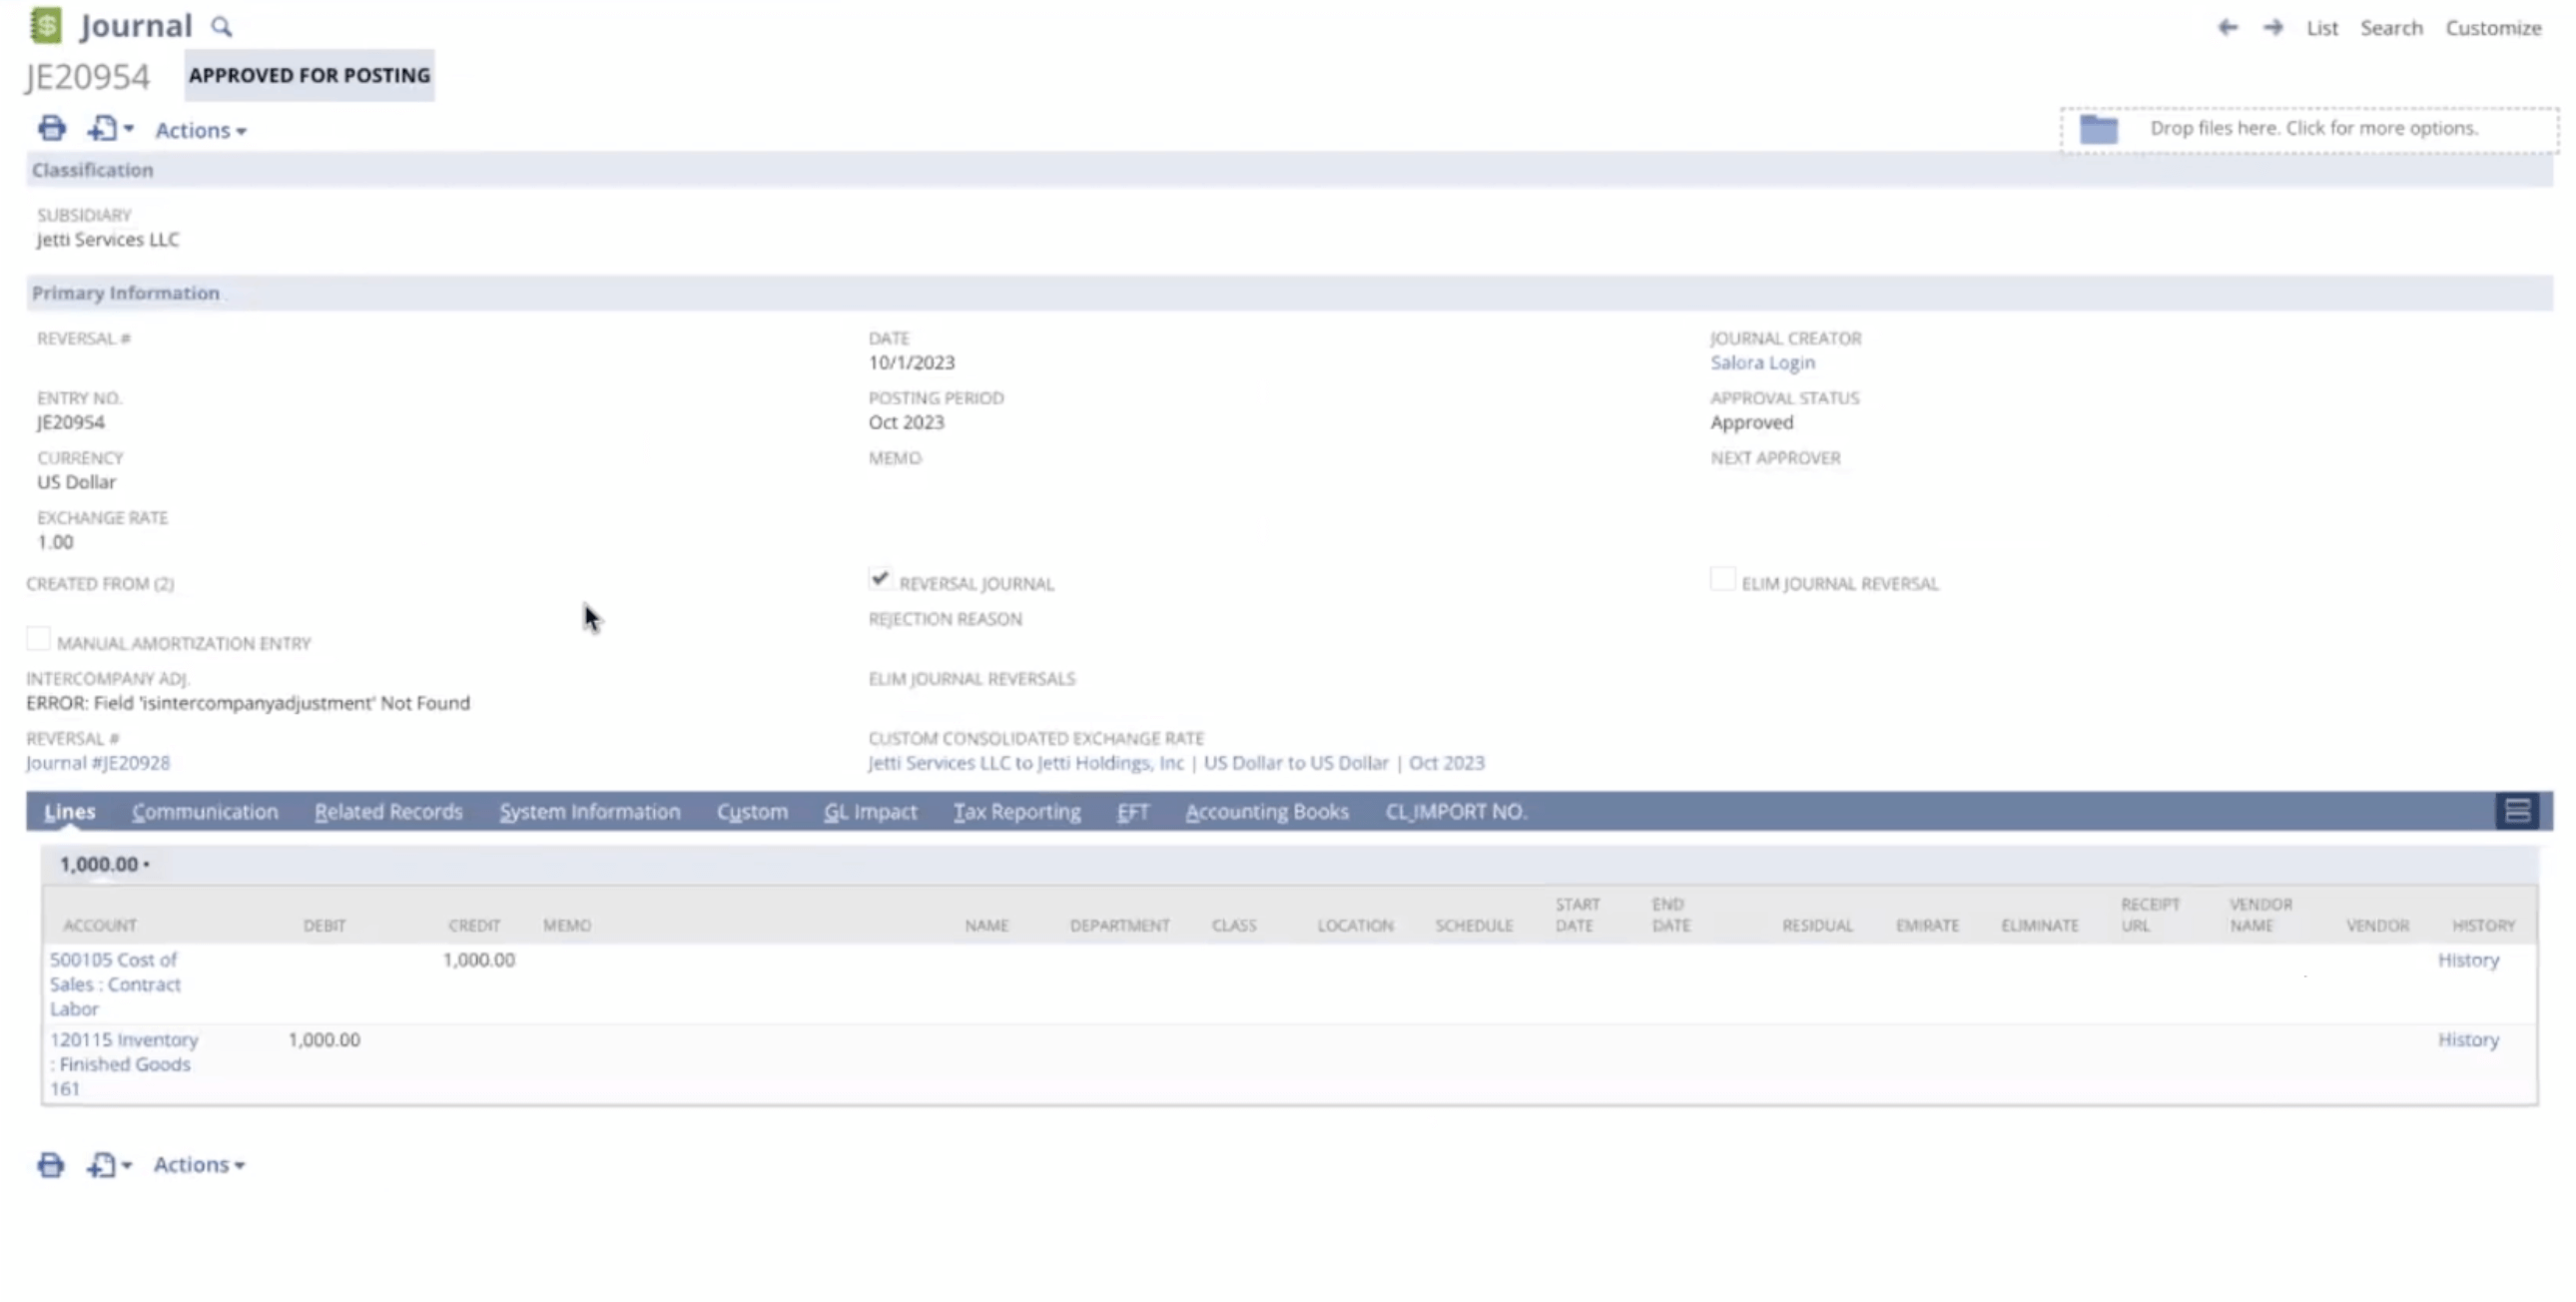Toggle the Manual Amortization Entry checkbox
Viewport: 2576px width, 1302px height.
pos(38,639)
